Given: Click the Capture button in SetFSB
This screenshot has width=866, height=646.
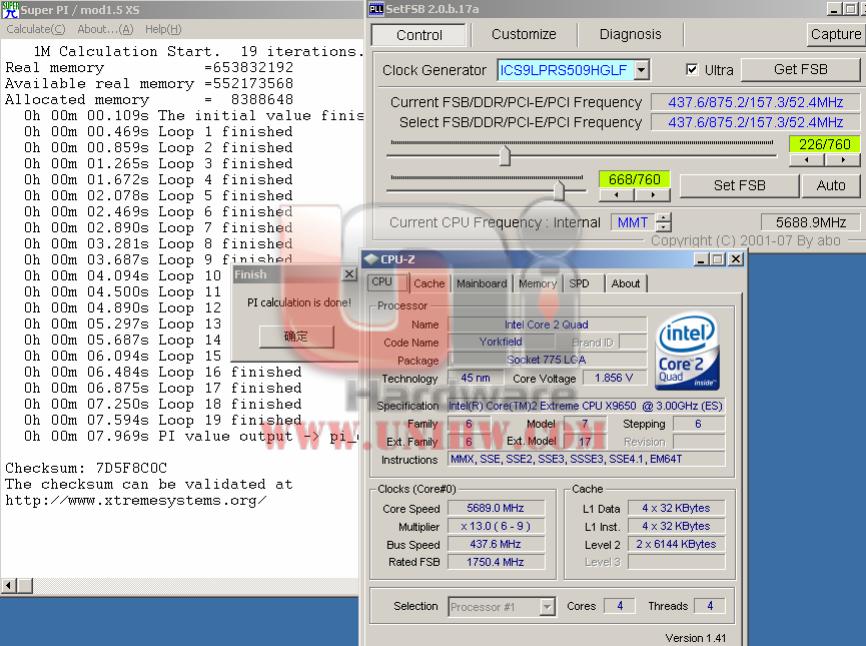Looking at the screenshot, I should 836,34.
